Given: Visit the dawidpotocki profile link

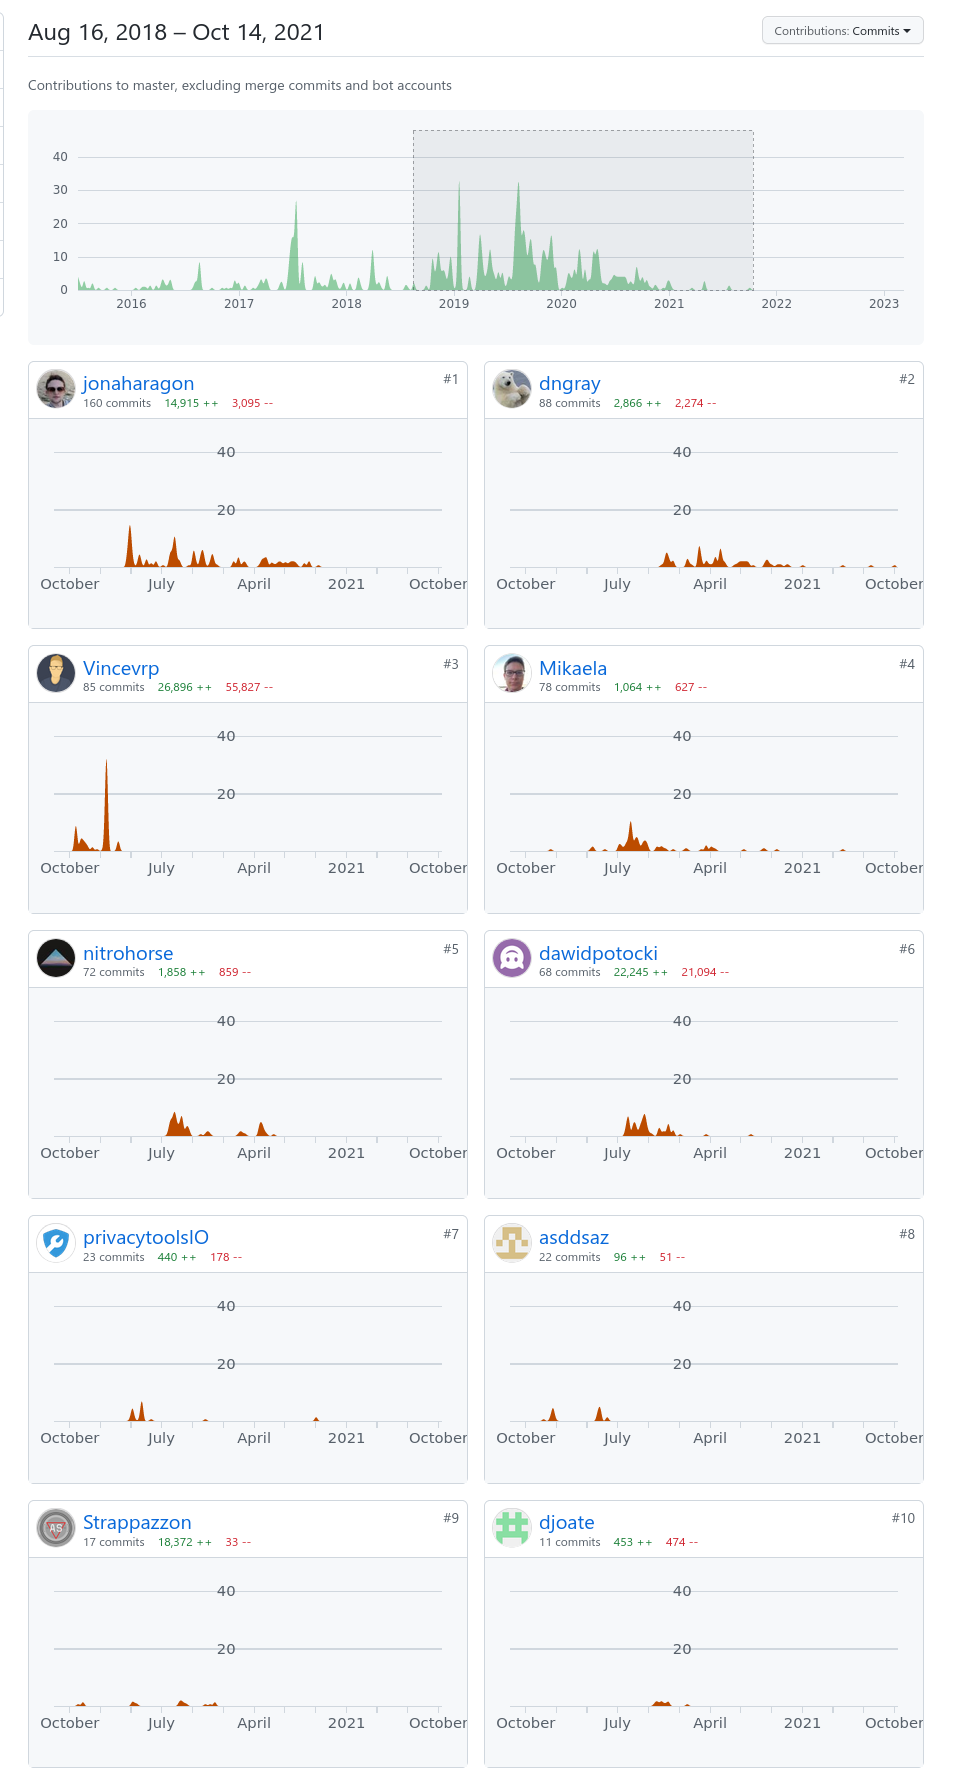Looking at the screenshot, I should pos(598,953).
